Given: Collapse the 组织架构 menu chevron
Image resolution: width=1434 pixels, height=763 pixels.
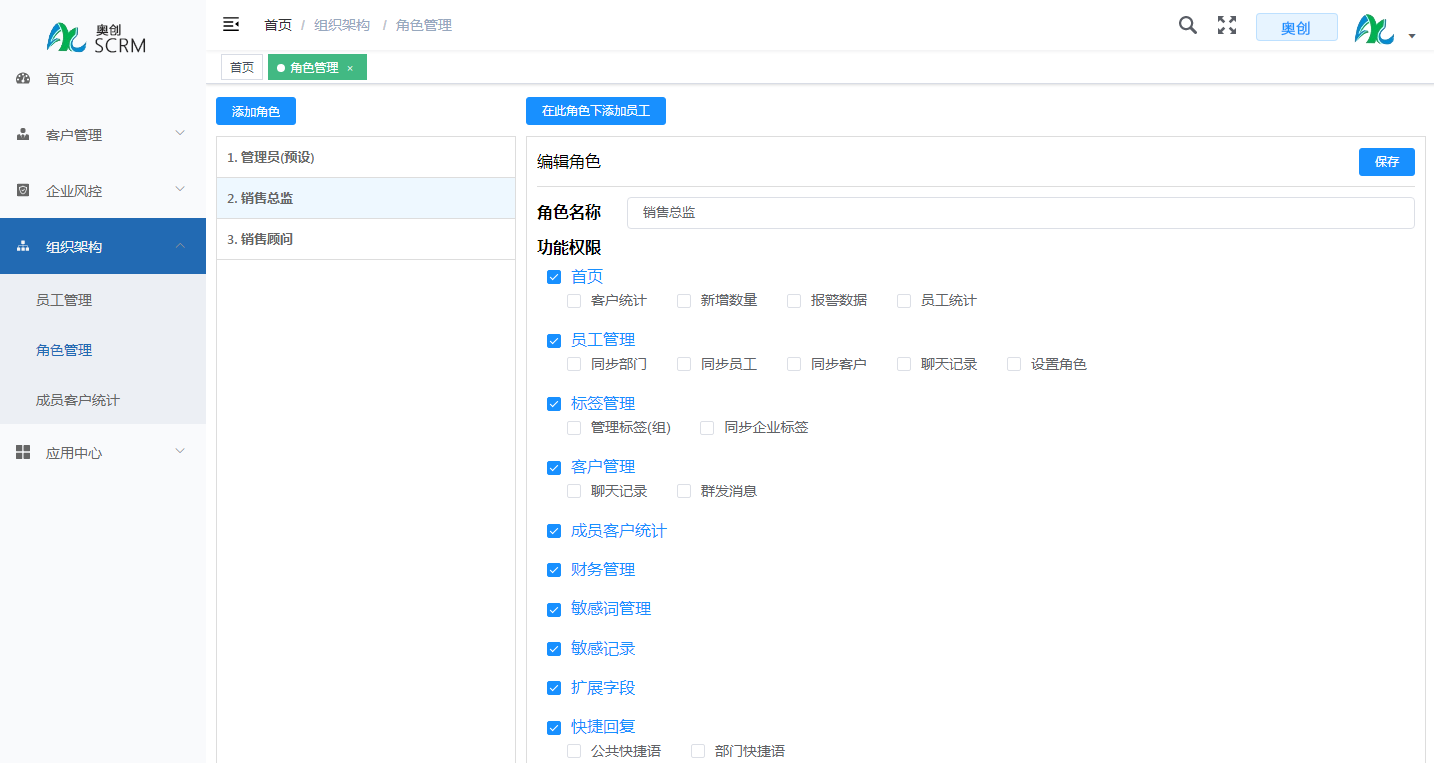Looking at the screenshot, I should (180, 245).
